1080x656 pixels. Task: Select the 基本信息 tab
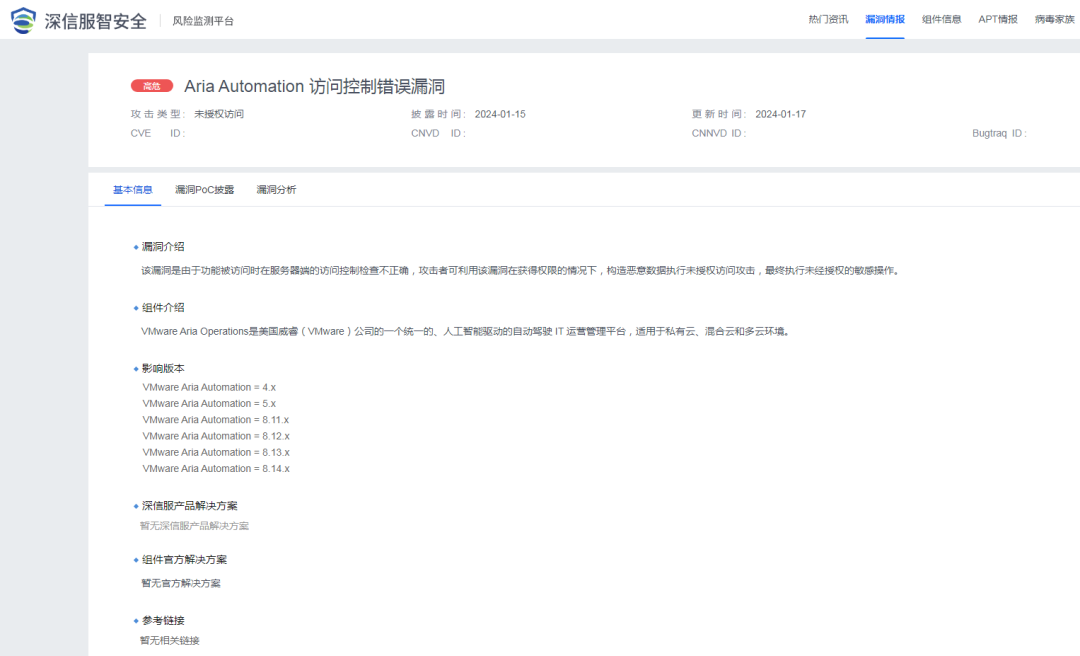pos(132,189)
